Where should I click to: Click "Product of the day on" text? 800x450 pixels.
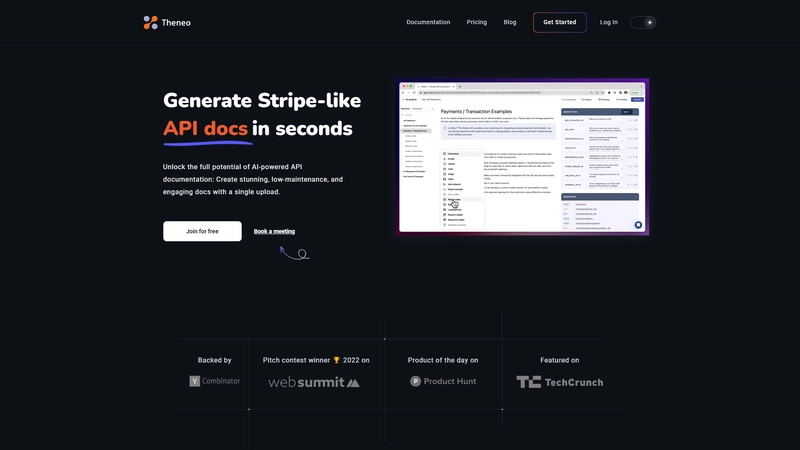click(x=443, y=360)
